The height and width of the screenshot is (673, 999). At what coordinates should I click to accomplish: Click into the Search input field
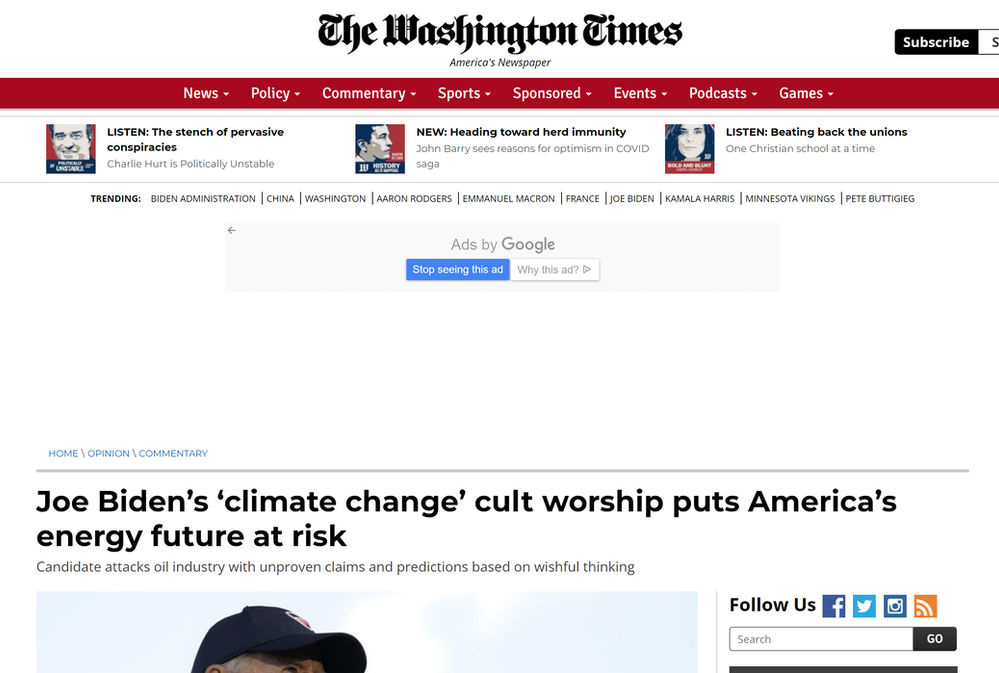821,639
